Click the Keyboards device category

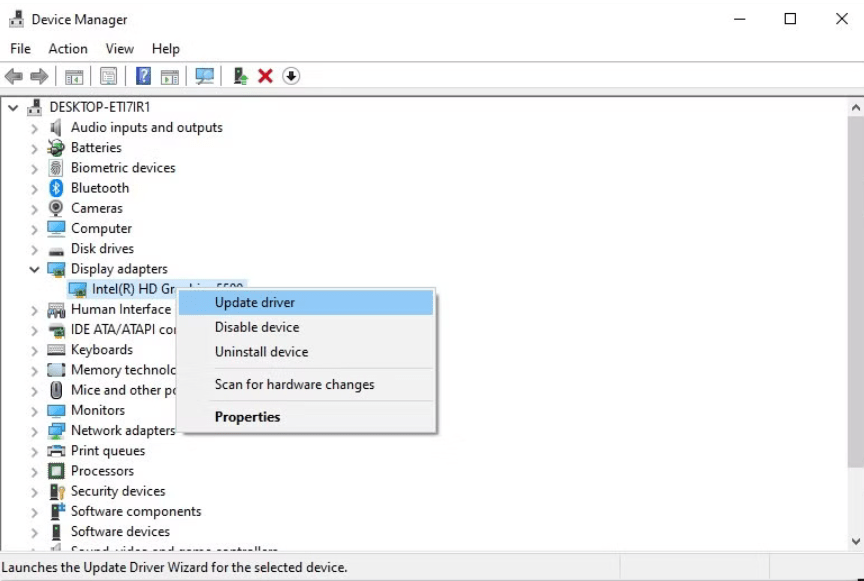pyautogui.click(x=103, y=349)
